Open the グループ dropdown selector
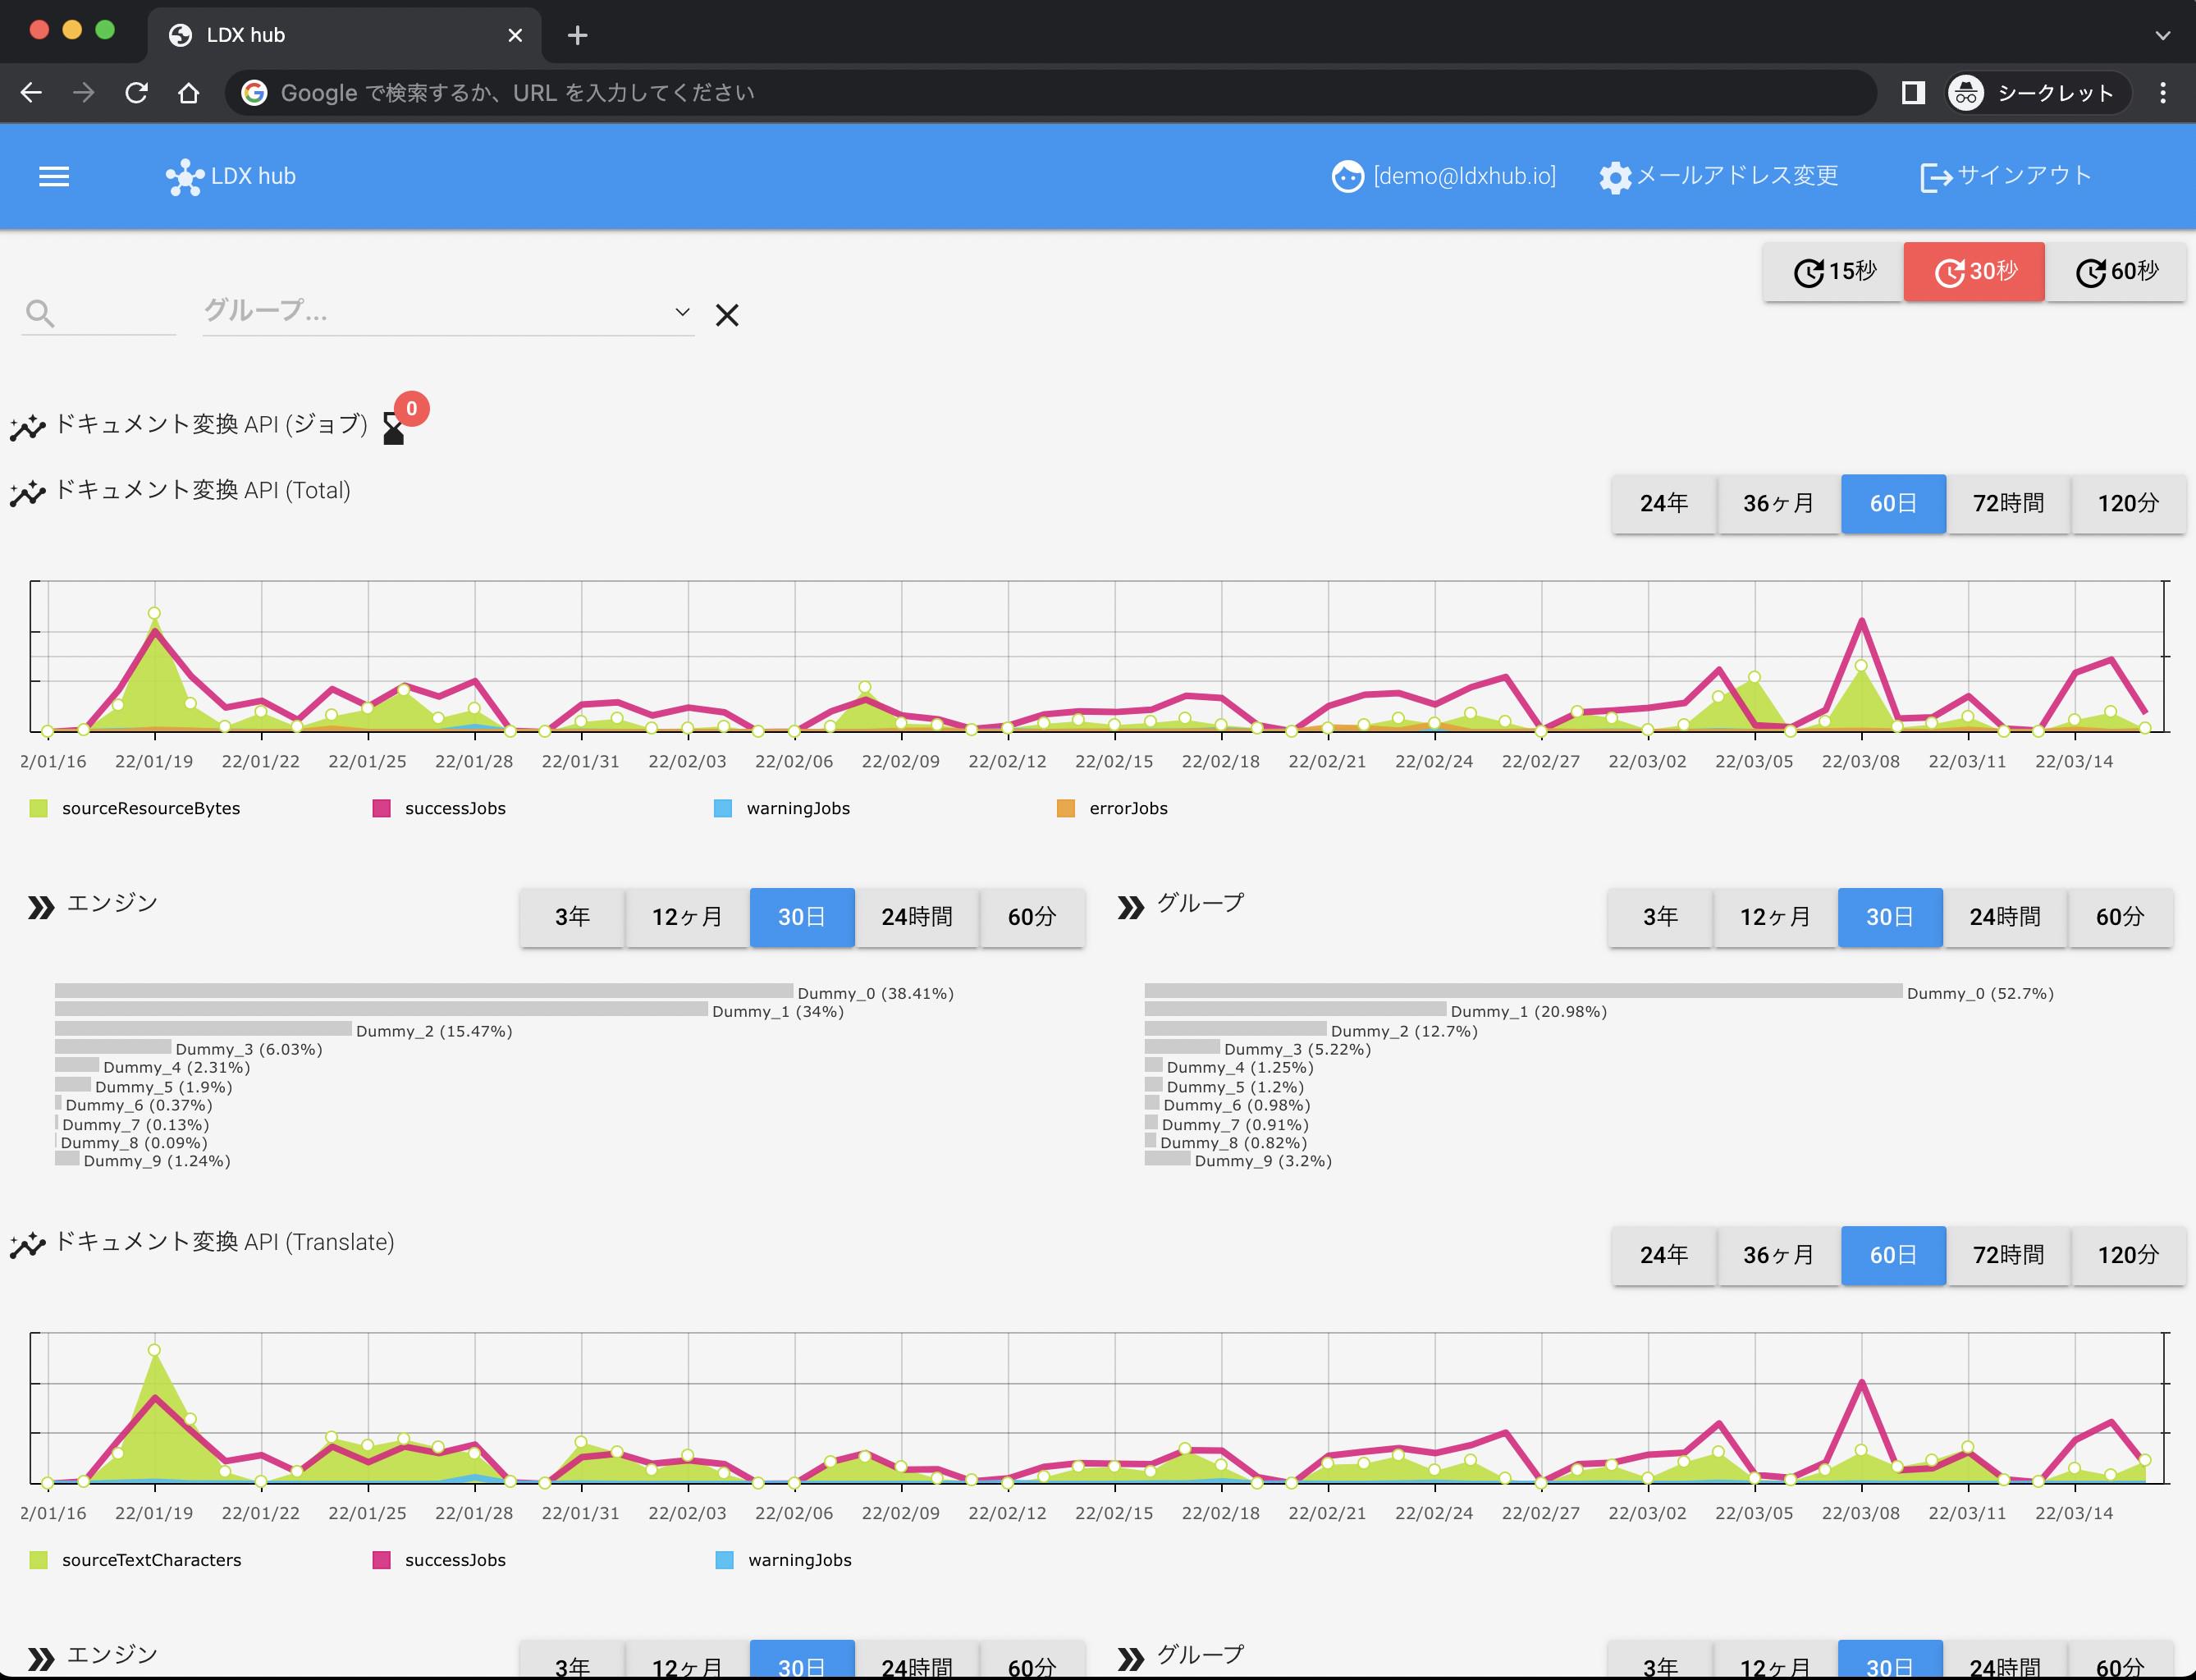The height and width of the screenshot is (1680, 2196). point(682,312)
